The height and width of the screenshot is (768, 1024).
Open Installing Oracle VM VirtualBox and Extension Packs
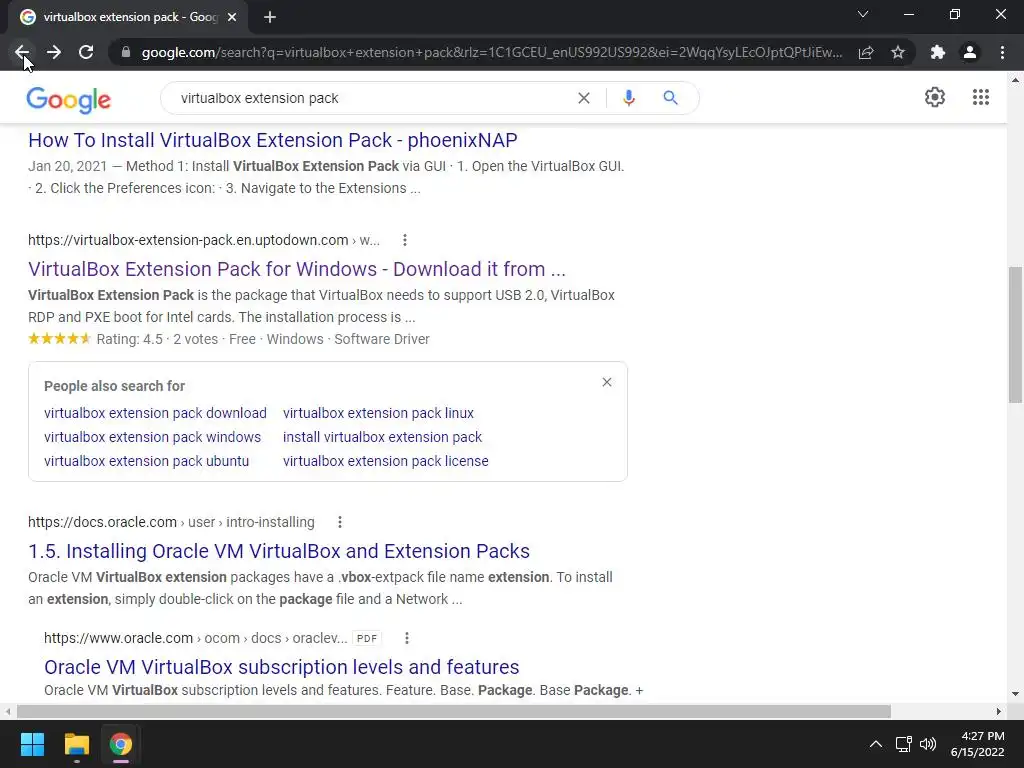pyautogui.click(x=279, y=551)
